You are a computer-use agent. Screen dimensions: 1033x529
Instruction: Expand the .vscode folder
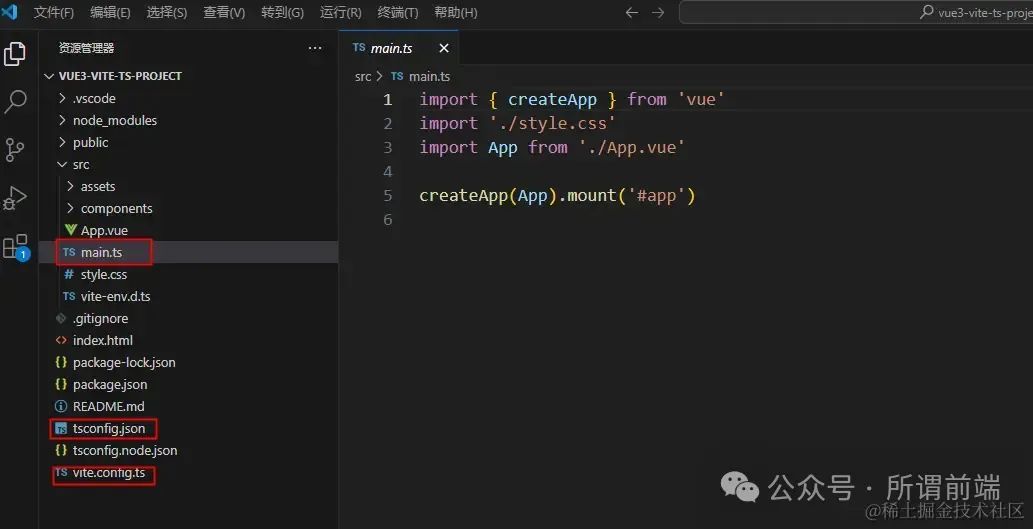pyautogui.click(x=94, y=98)
